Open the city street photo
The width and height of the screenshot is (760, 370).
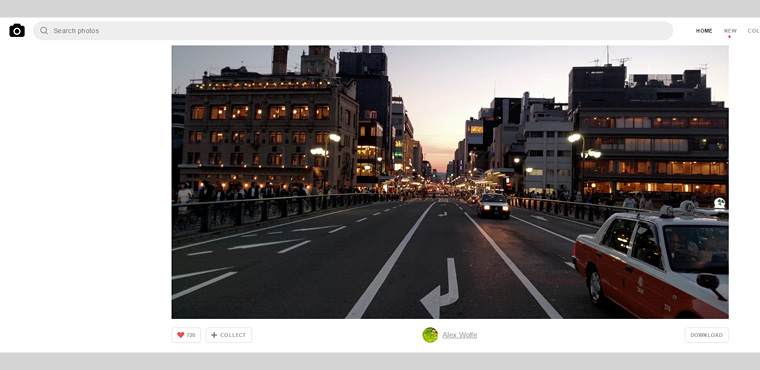tap(450, 182)
